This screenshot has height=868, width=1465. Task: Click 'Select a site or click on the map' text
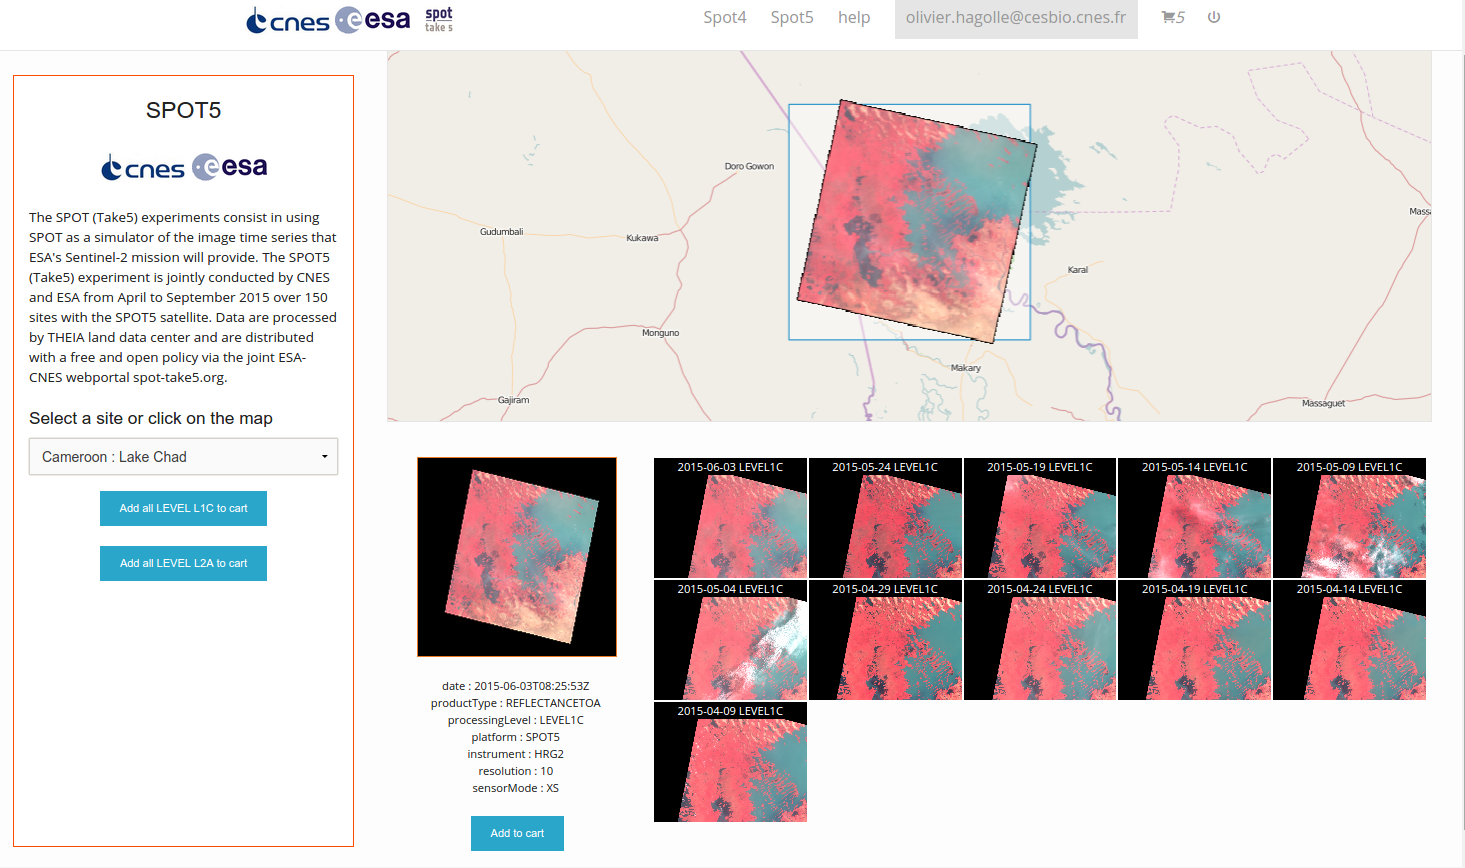pyautogui.click(x=151, y=418)
